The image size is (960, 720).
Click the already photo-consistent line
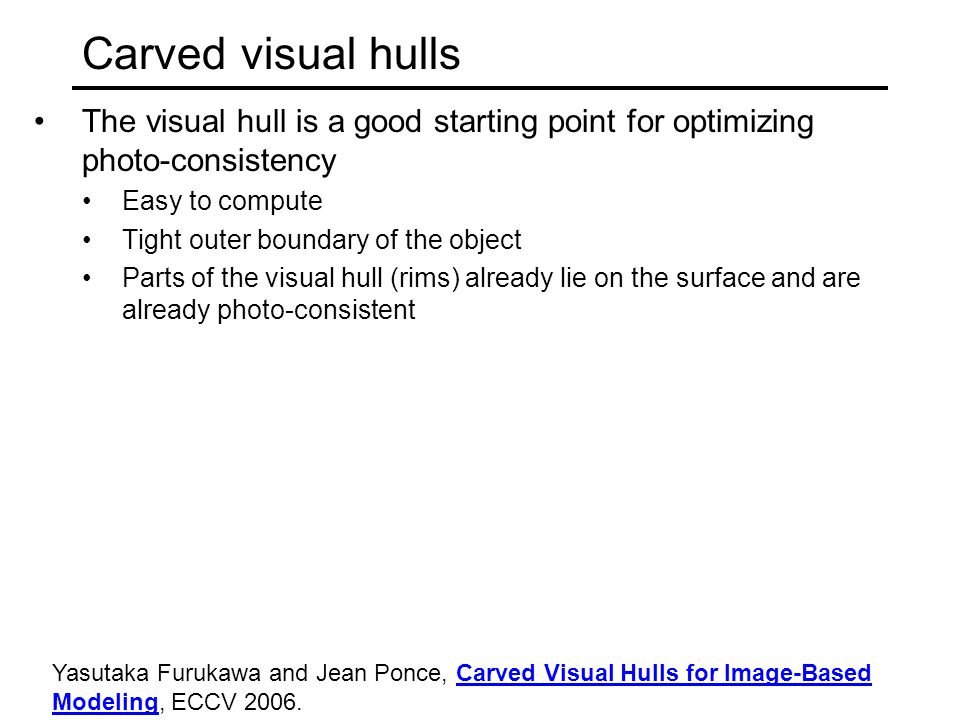[x=269, y=310]
